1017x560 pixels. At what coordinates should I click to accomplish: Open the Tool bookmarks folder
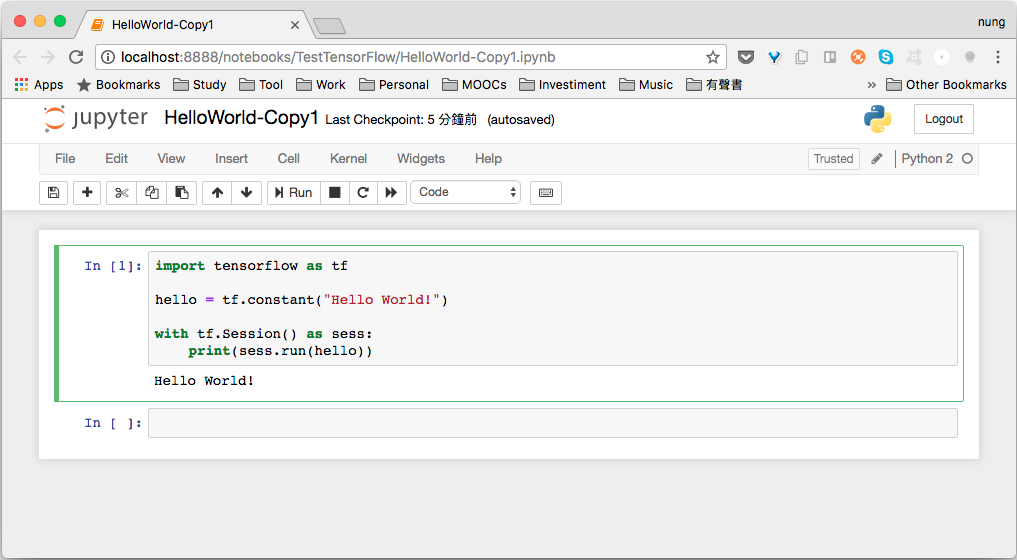coord(261,85)
